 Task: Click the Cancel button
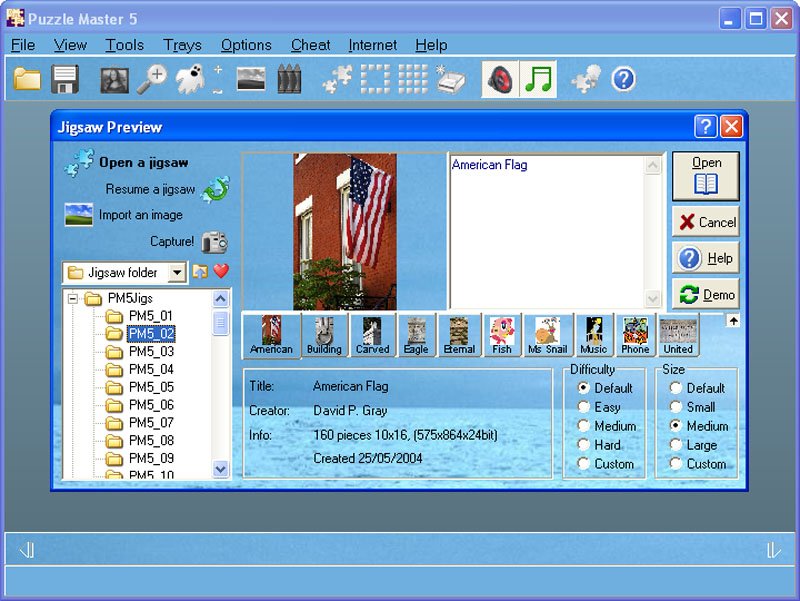[x=706, y=222]
